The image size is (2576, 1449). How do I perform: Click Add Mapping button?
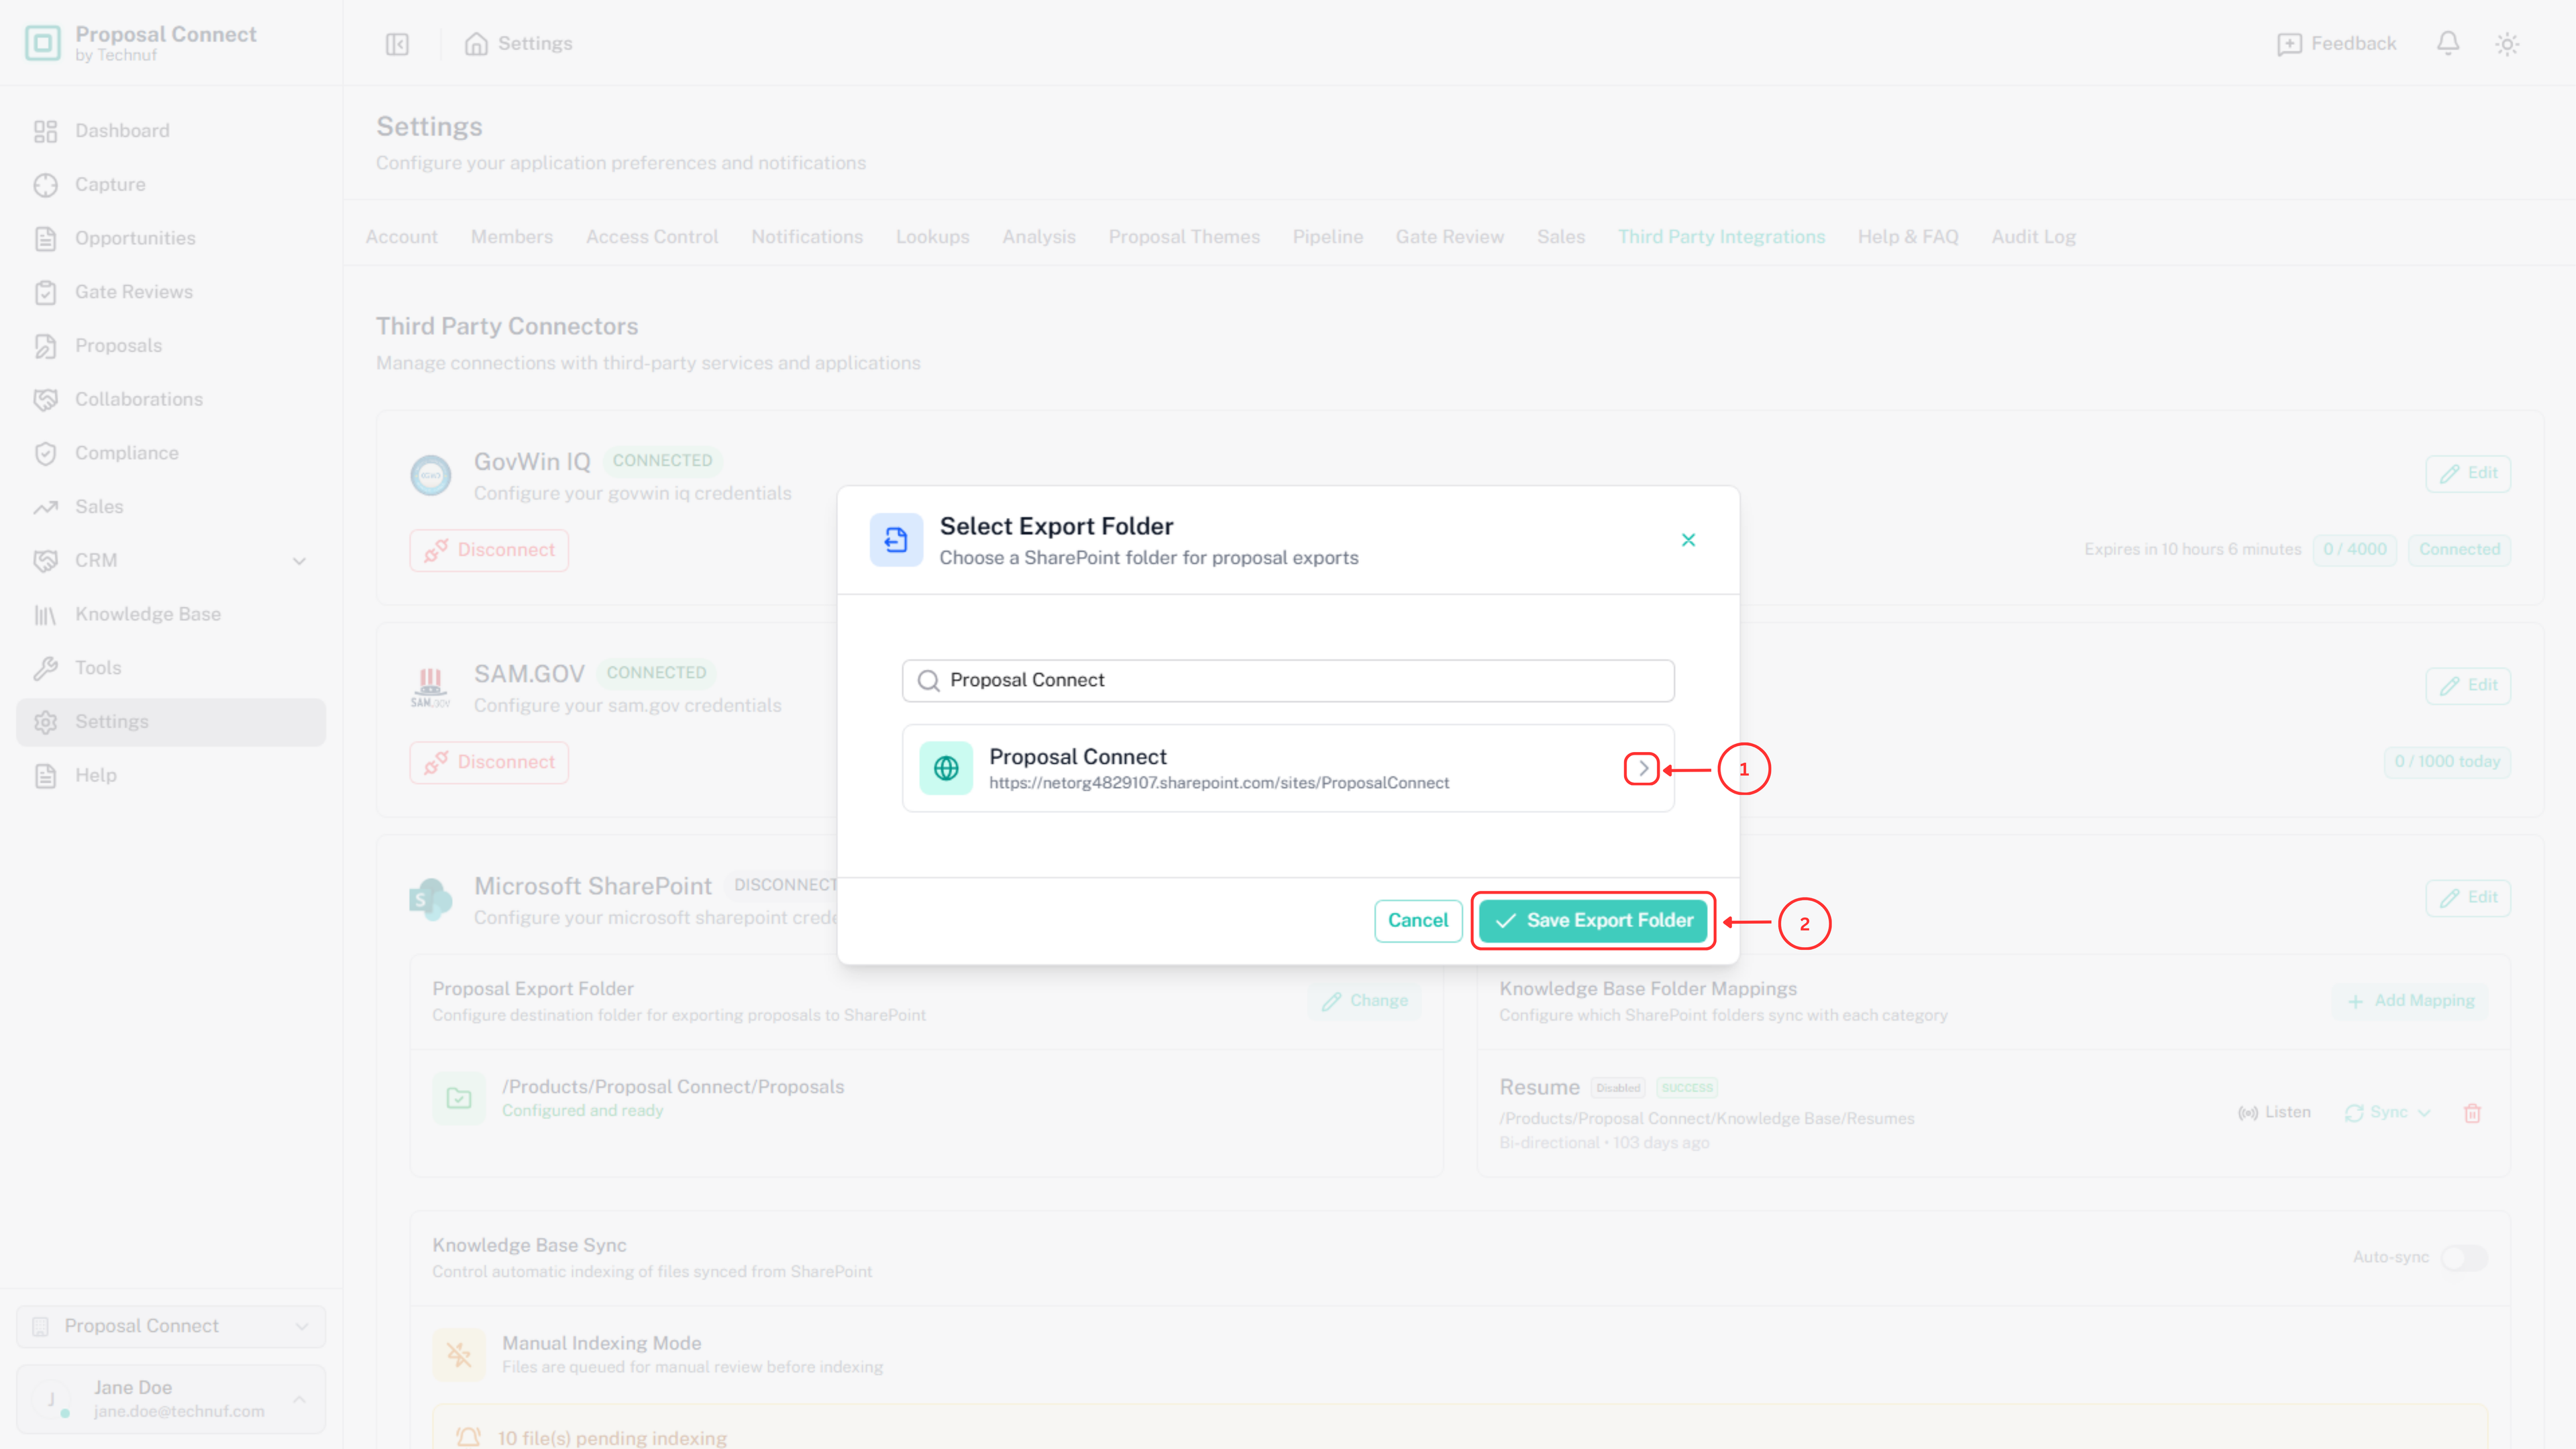coord(2410,1001)
